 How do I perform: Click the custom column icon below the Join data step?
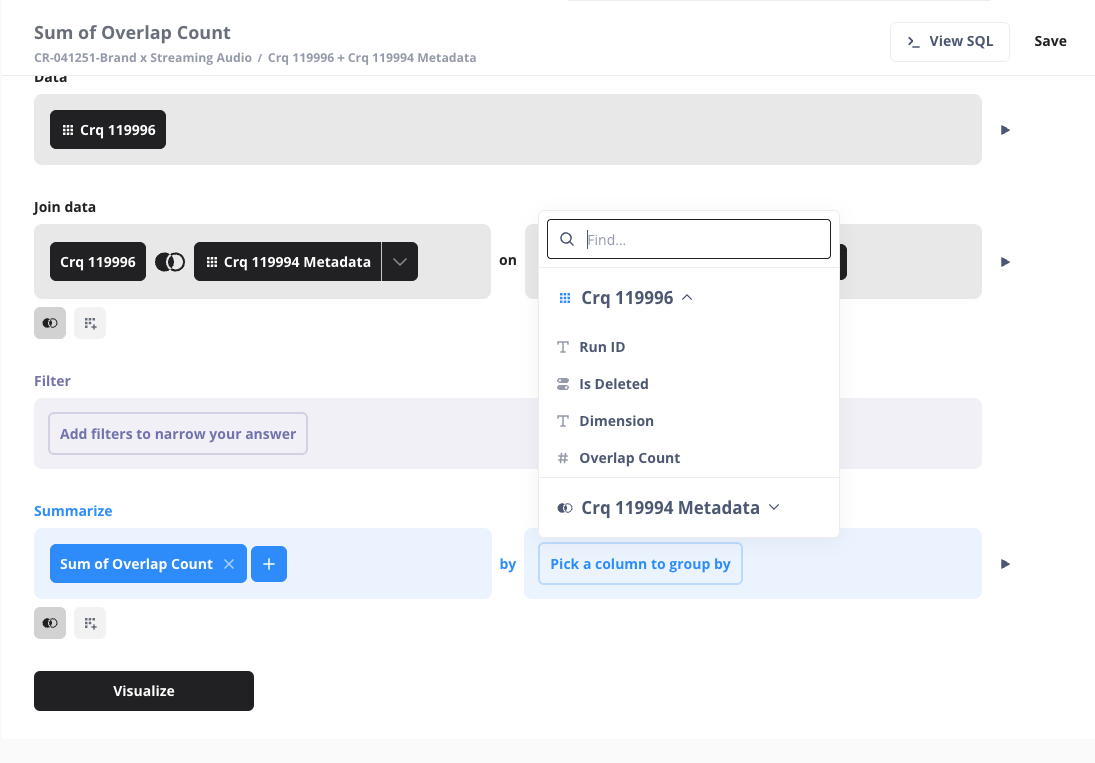tap(90, 323)
